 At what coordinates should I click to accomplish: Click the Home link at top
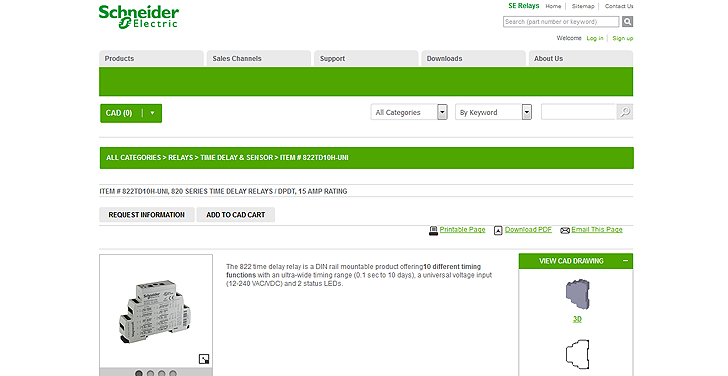553,6
